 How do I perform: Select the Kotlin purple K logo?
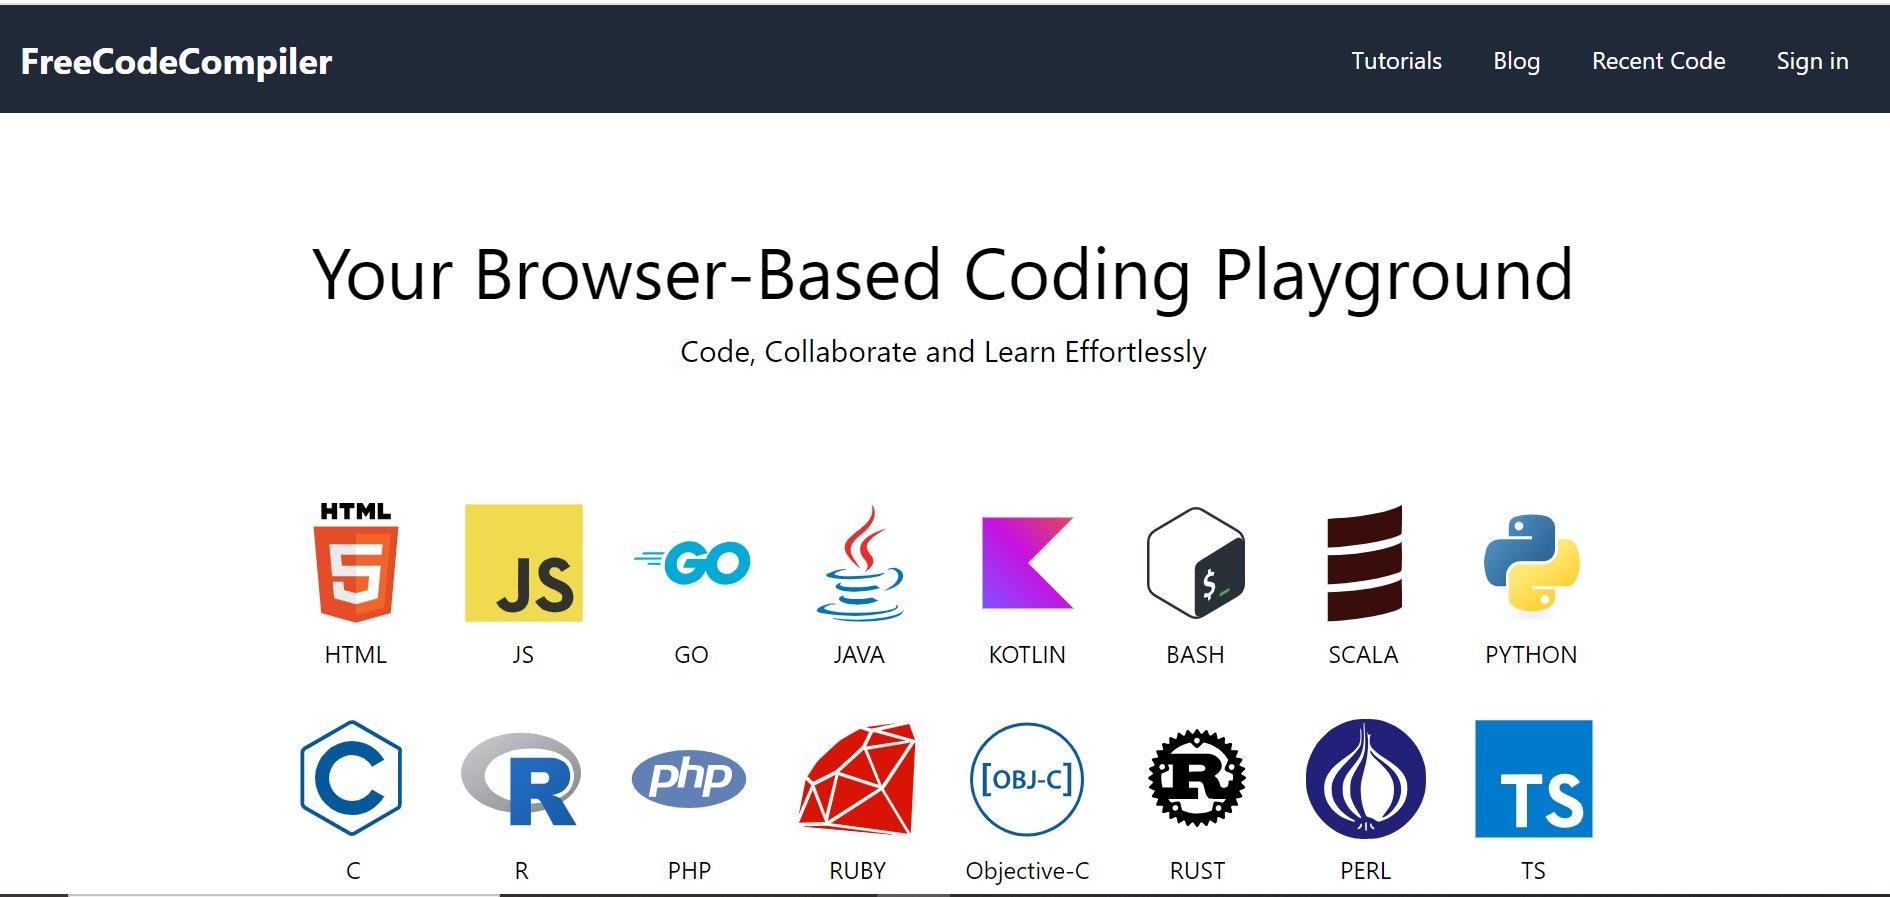pyautogui.click(x=1028, y=562)
